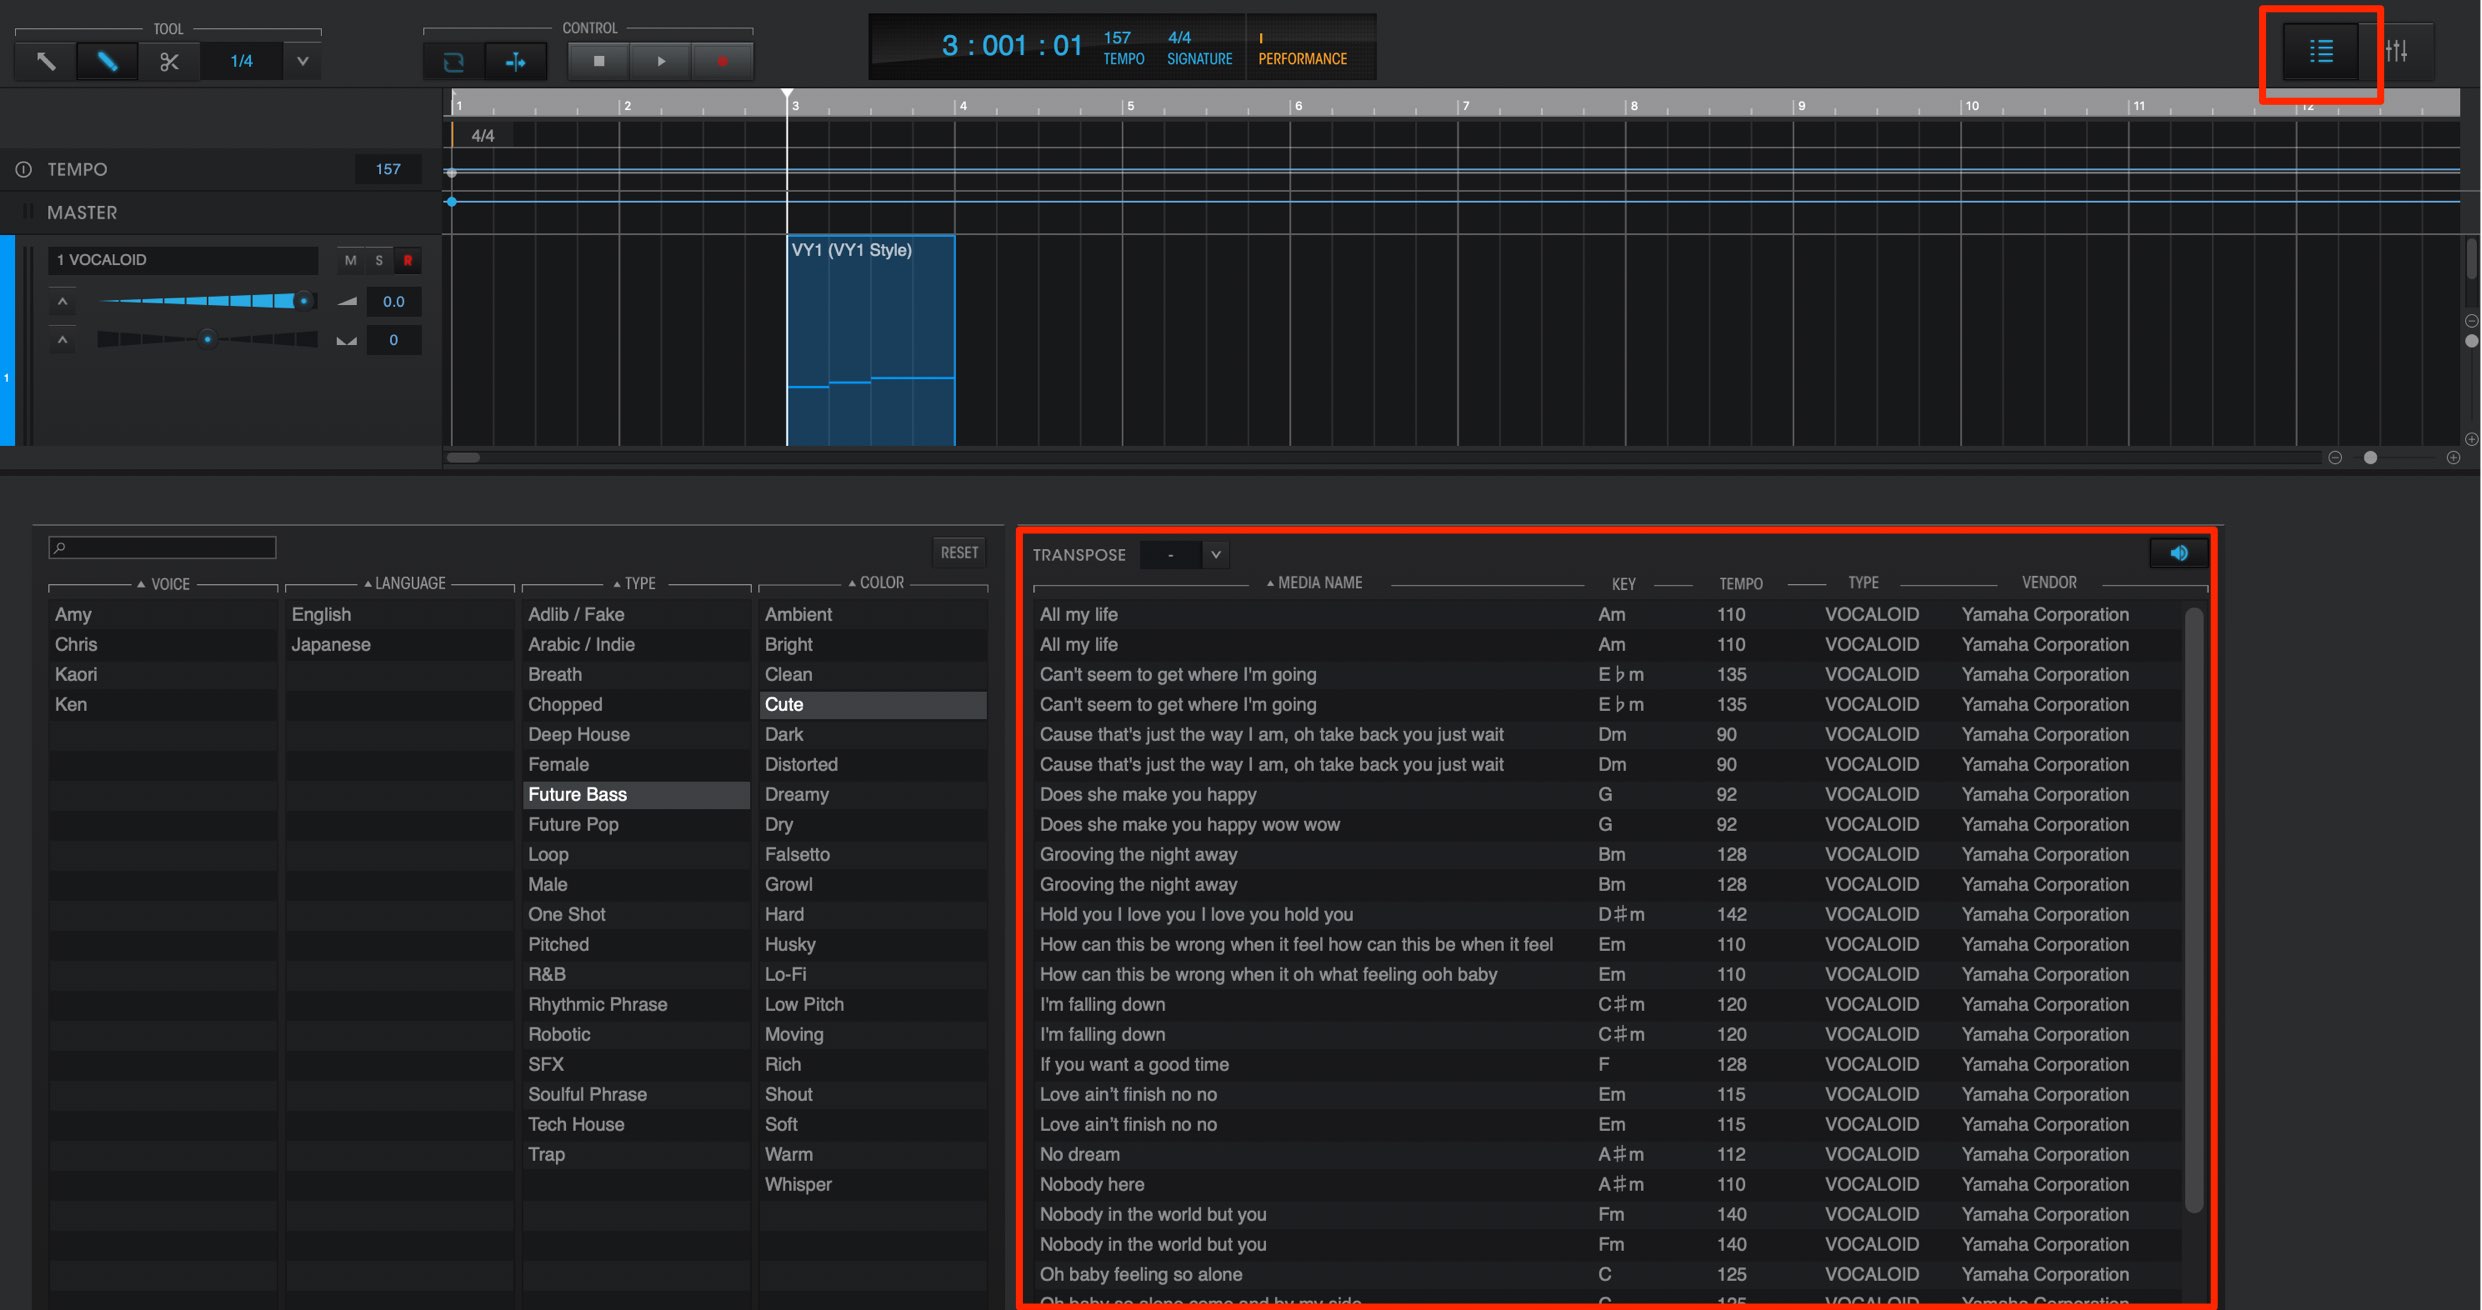
Task: Click the list view panel icon
Action: click(2321, 51)
